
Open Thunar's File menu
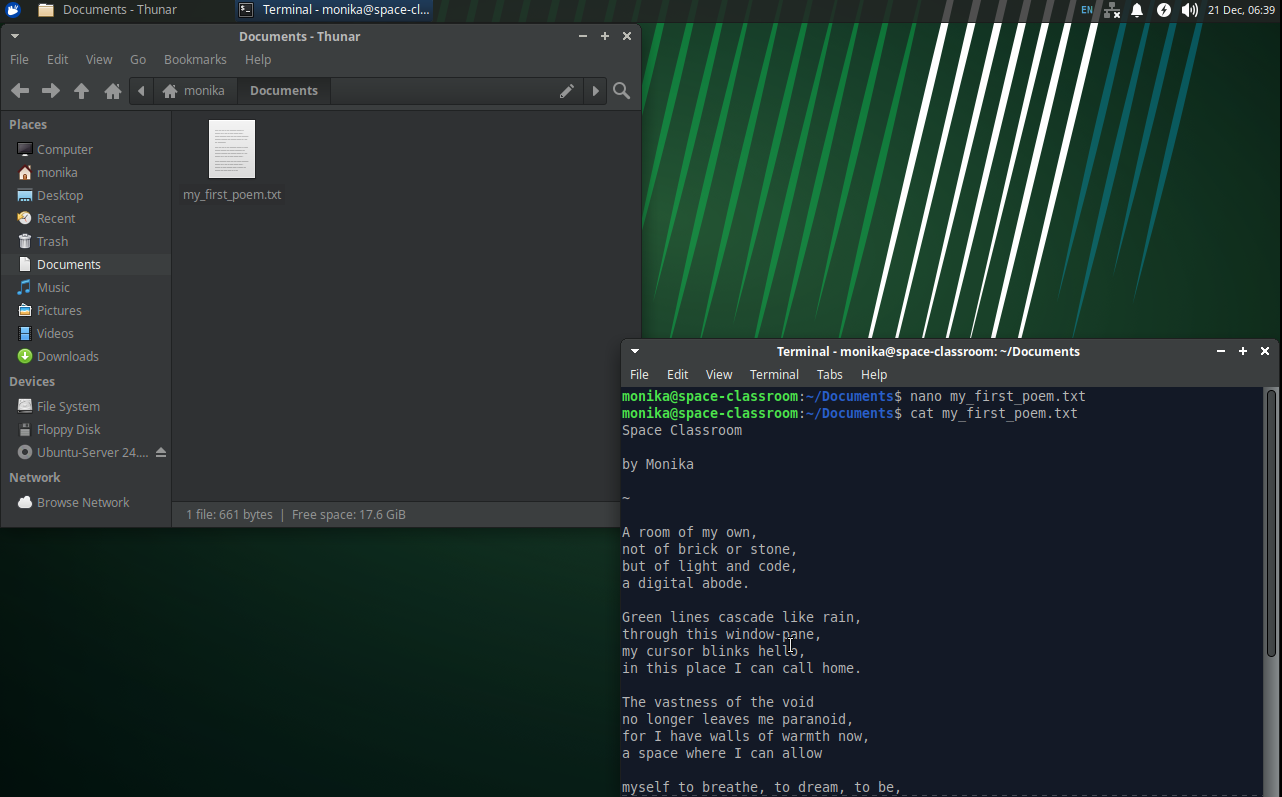pos(19,60)
